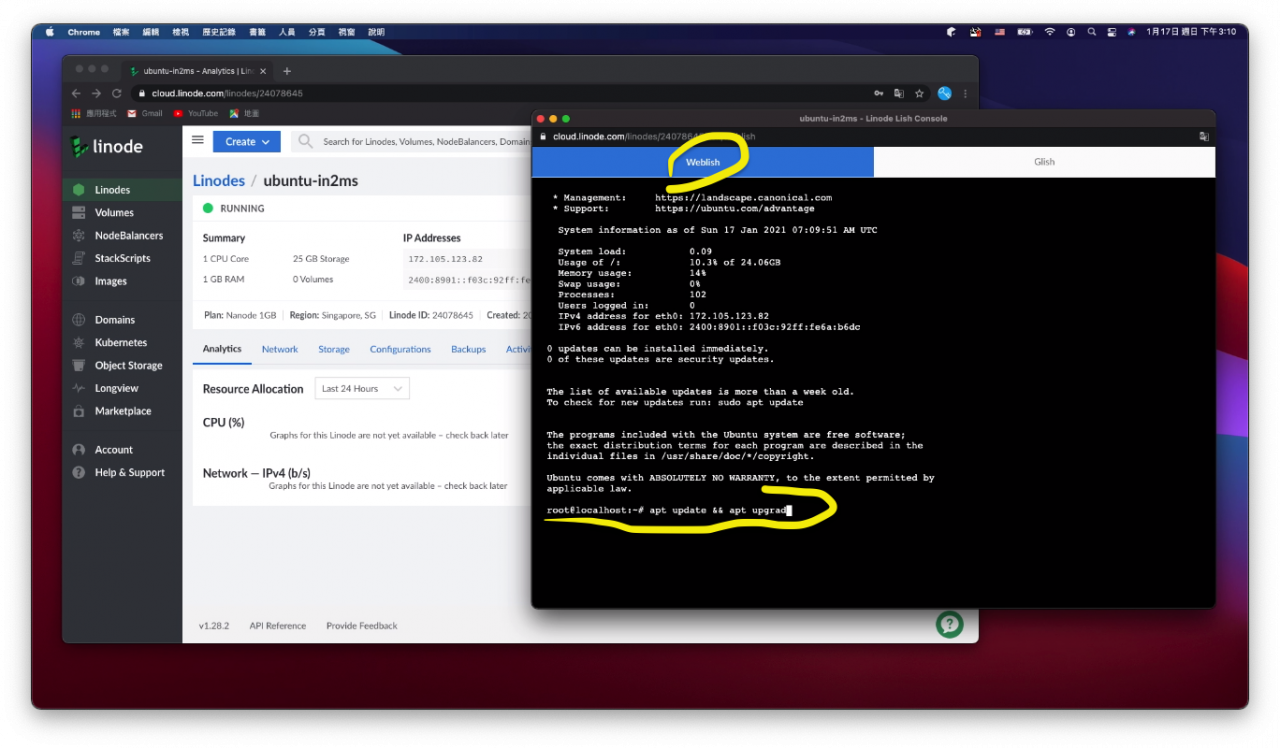The height and width of the screenshot is (748, 1280).
Task: Open StackScripts in the sidebar
Action: pyautogui.click(x=122, y=258)
